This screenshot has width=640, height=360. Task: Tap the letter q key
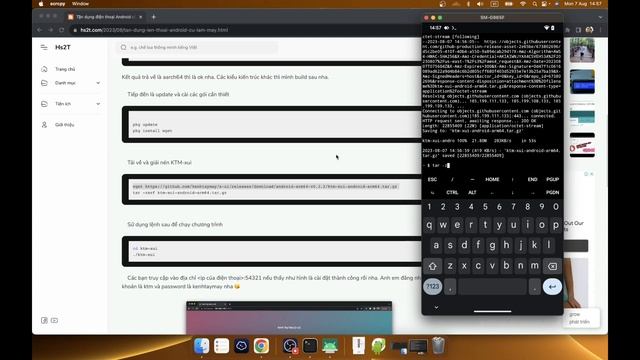coord(429,225)
